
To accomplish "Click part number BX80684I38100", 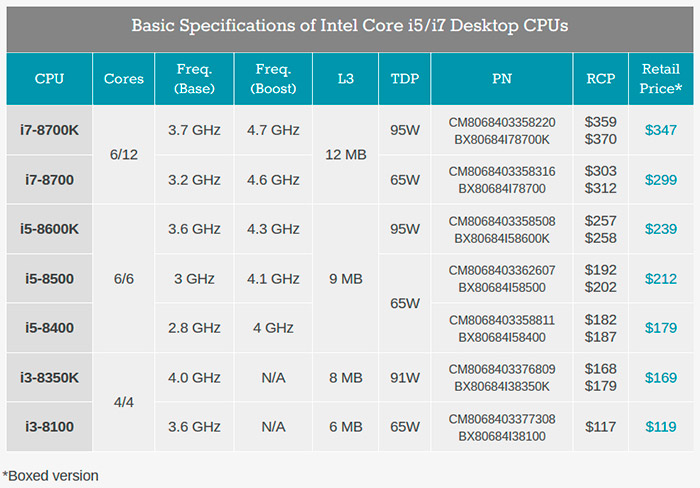I will [x=502, y=436].
